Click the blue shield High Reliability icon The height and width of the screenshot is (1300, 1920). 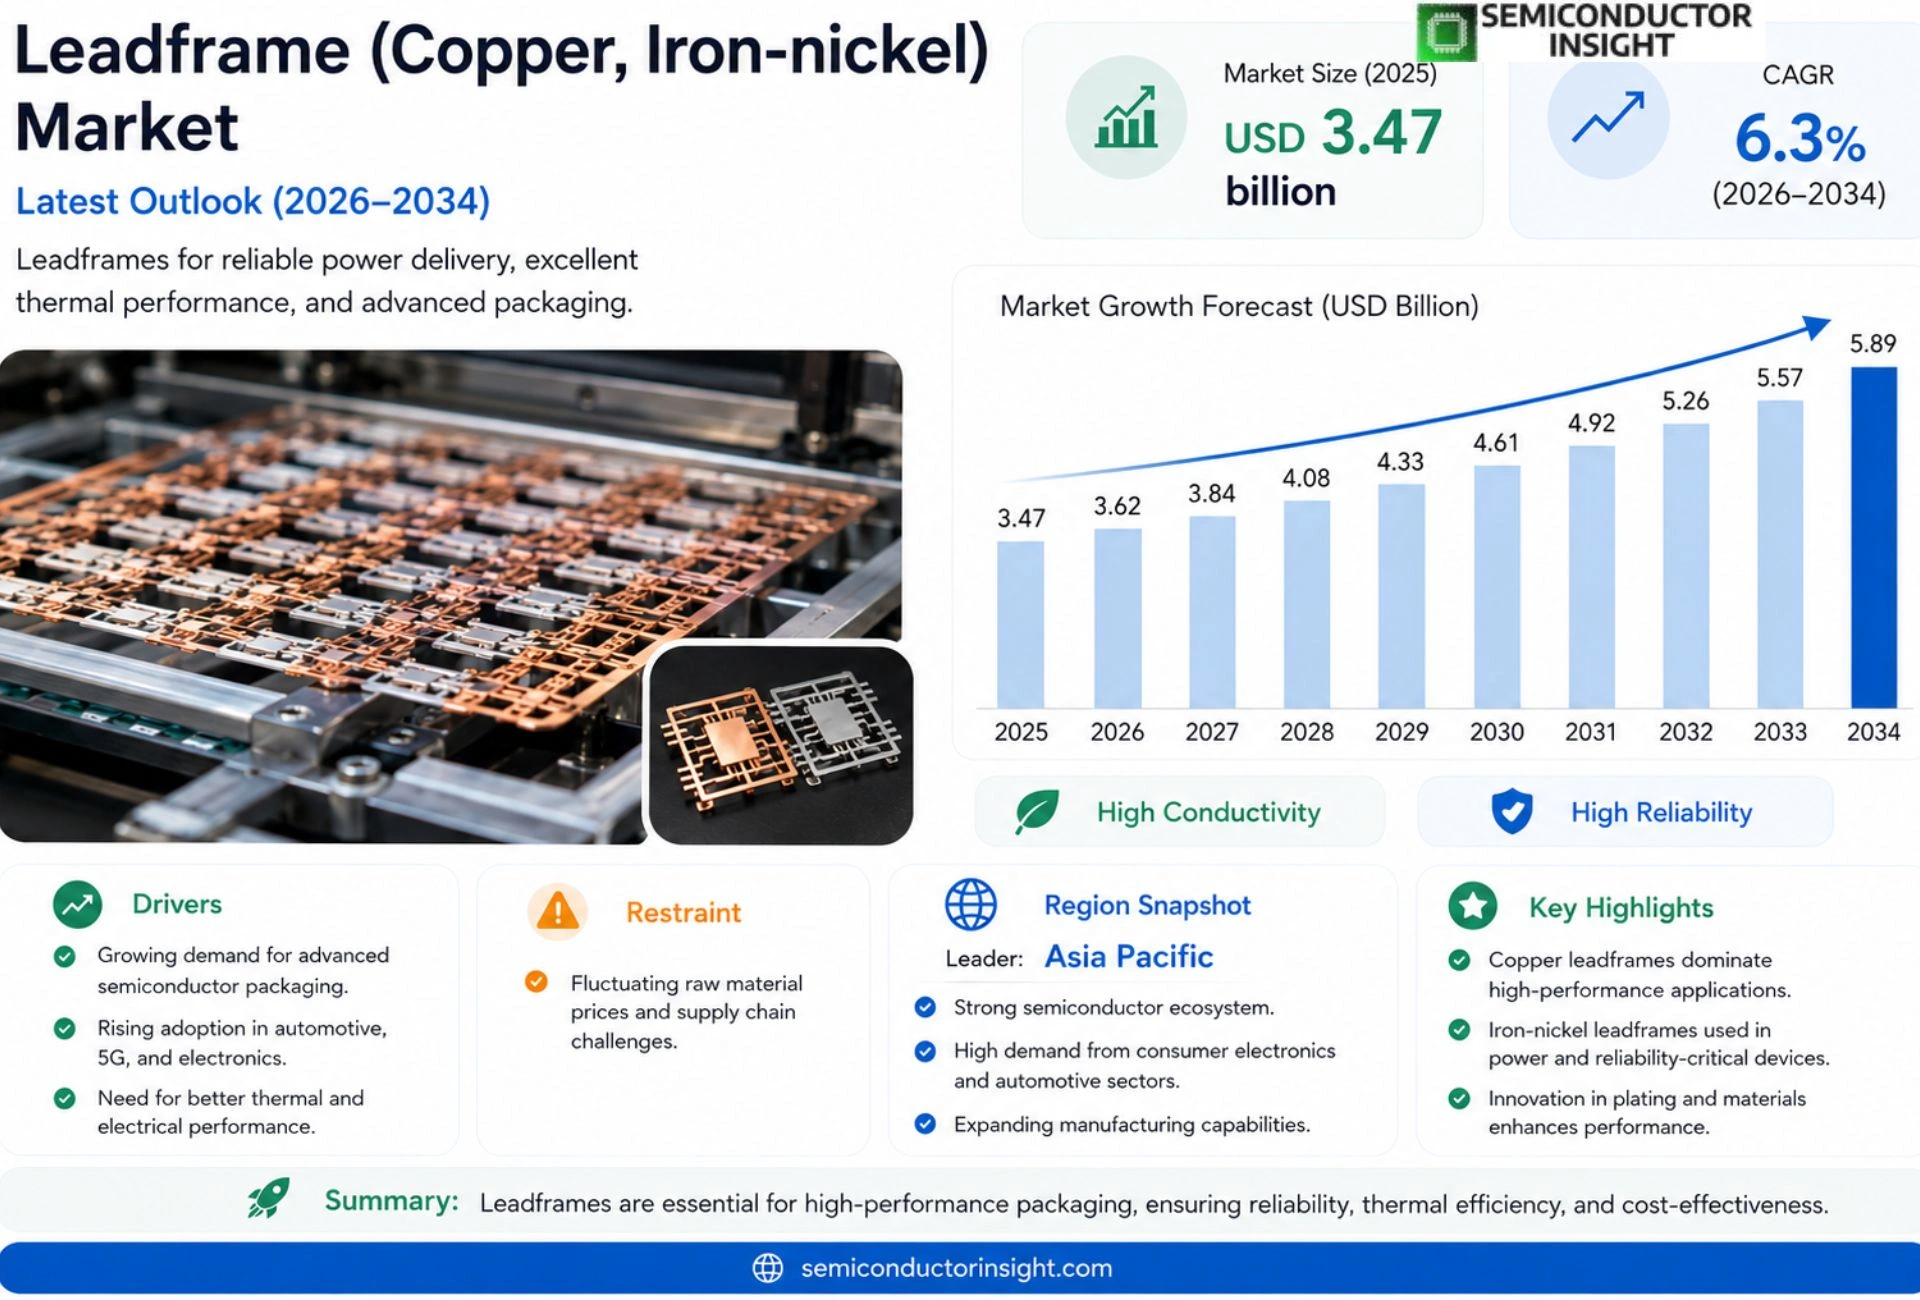click(x=1512, y=811)
